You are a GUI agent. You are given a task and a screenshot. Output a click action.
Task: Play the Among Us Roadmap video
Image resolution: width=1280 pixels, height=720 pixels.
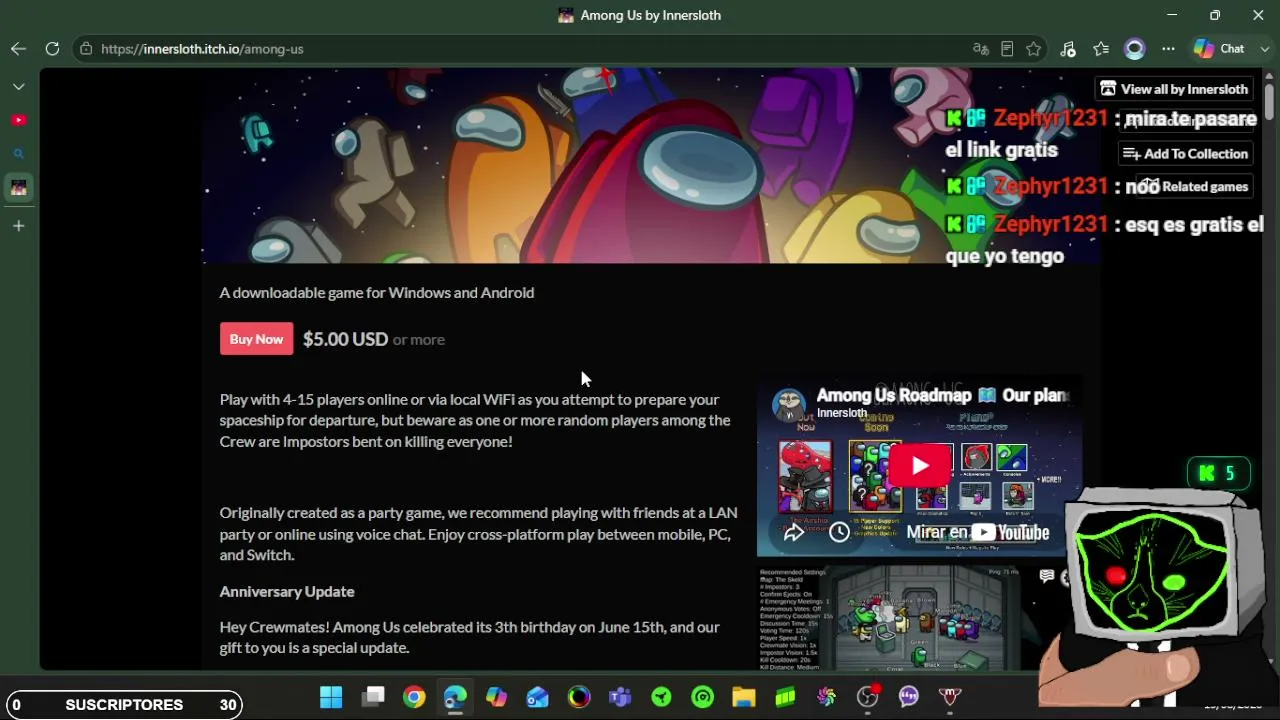[x=920, y=466]
